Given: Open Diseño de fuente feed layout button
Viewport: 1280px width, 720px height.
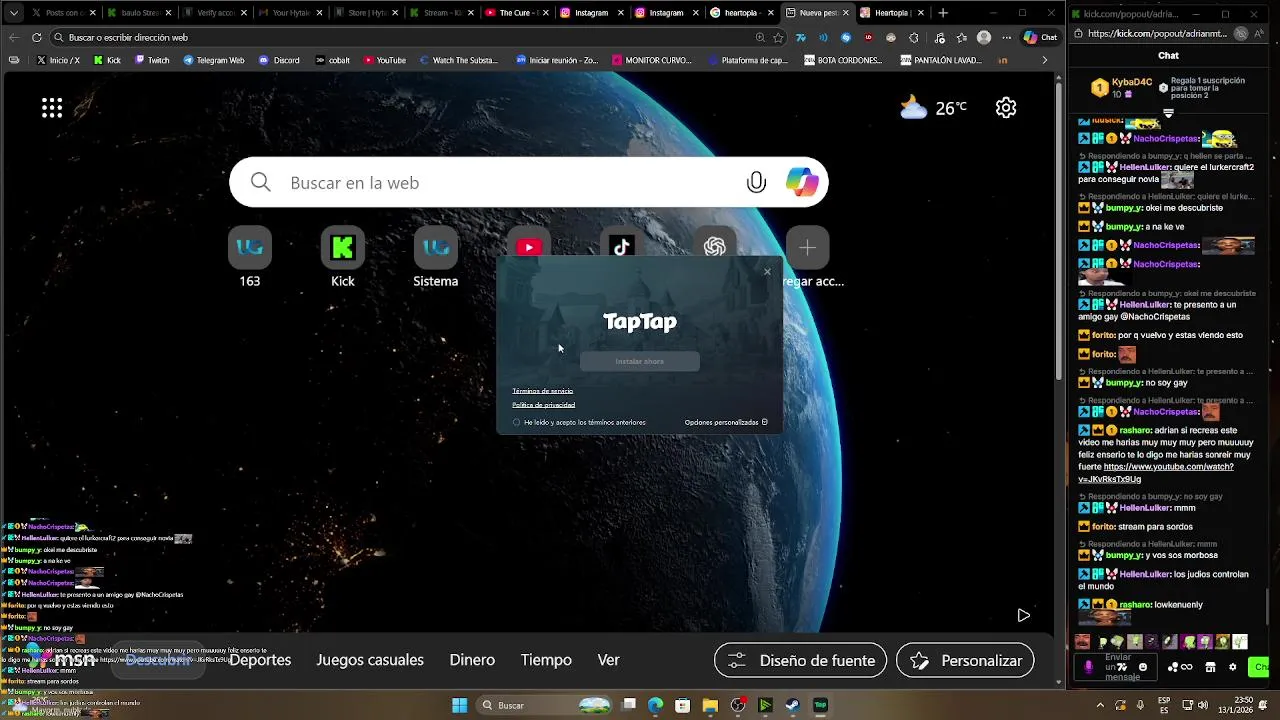Looking at the screenshot, I should click(800, 660).
